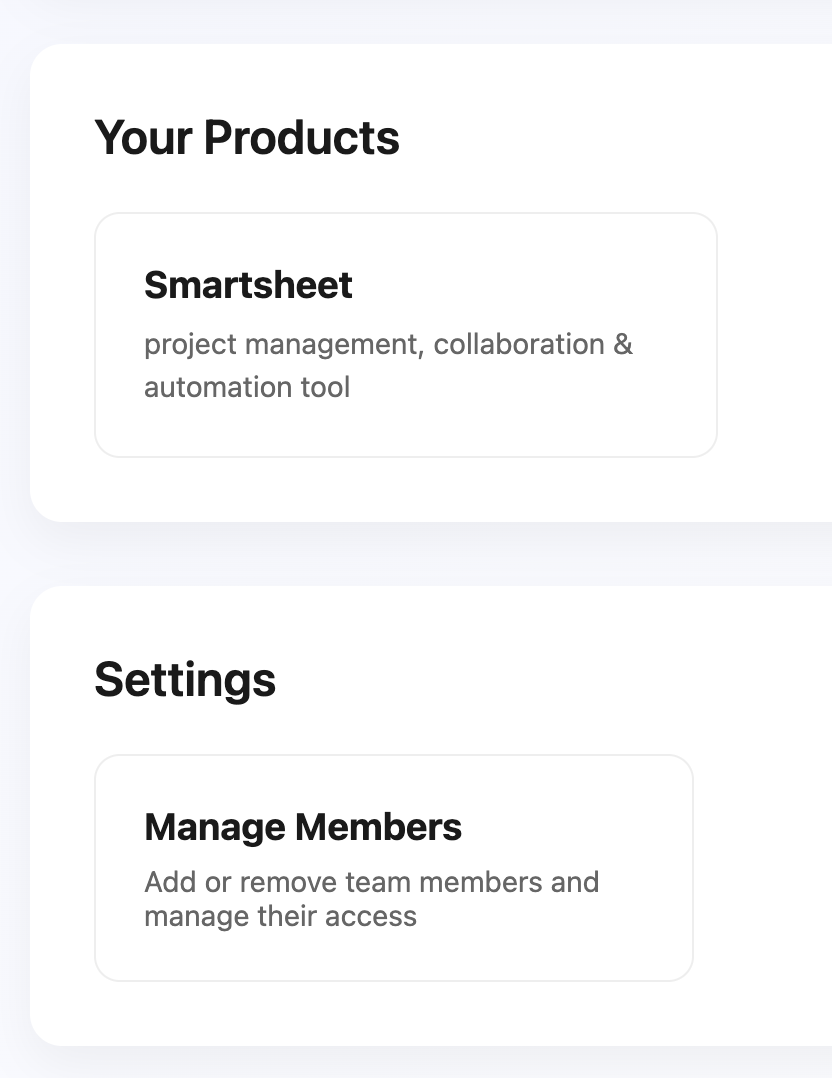This screenshot has width=832, height=1078.
Task: Click the word "Products" in the heading
Action: pos(301,138)
